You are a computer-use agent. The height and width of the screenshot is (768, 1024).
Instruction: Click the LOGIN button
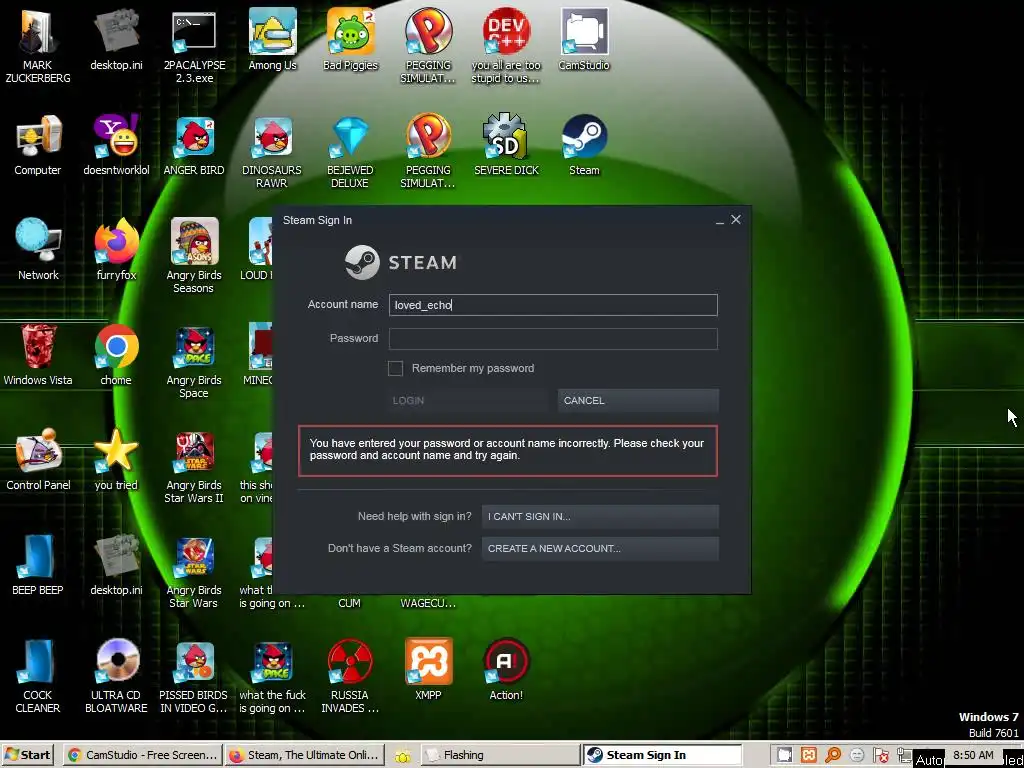[467, 400]
